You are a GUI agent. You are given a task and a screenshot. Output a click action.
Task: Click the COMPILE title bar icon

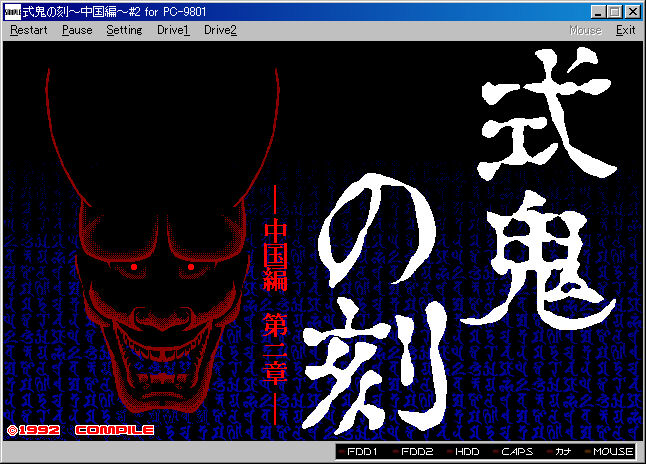(12, 12)
